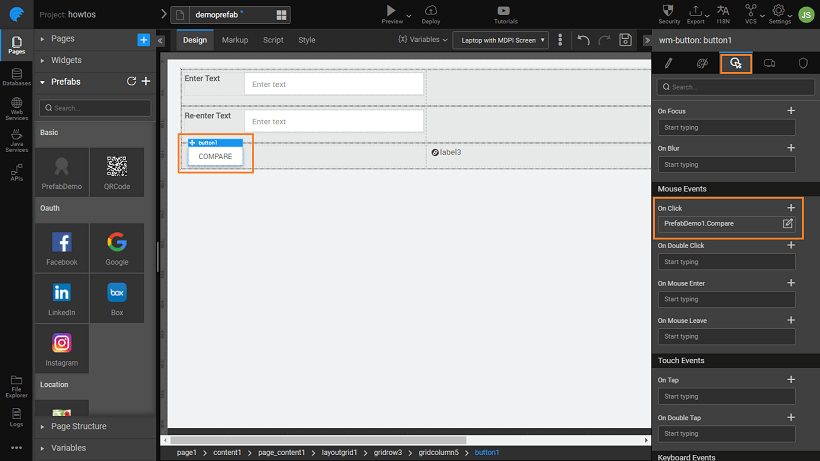820x461 pixels.
Task: Open the Device settings tab icon
Action: [x=769, y=63]
